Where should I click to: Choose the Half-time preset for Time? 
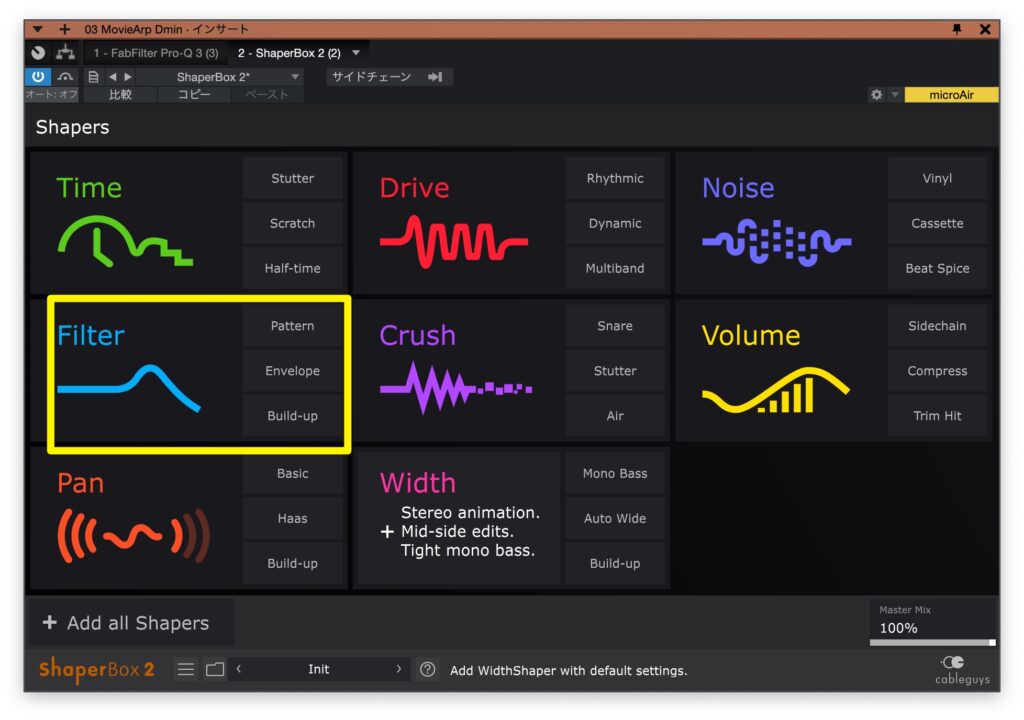click(x=292, y=268)
